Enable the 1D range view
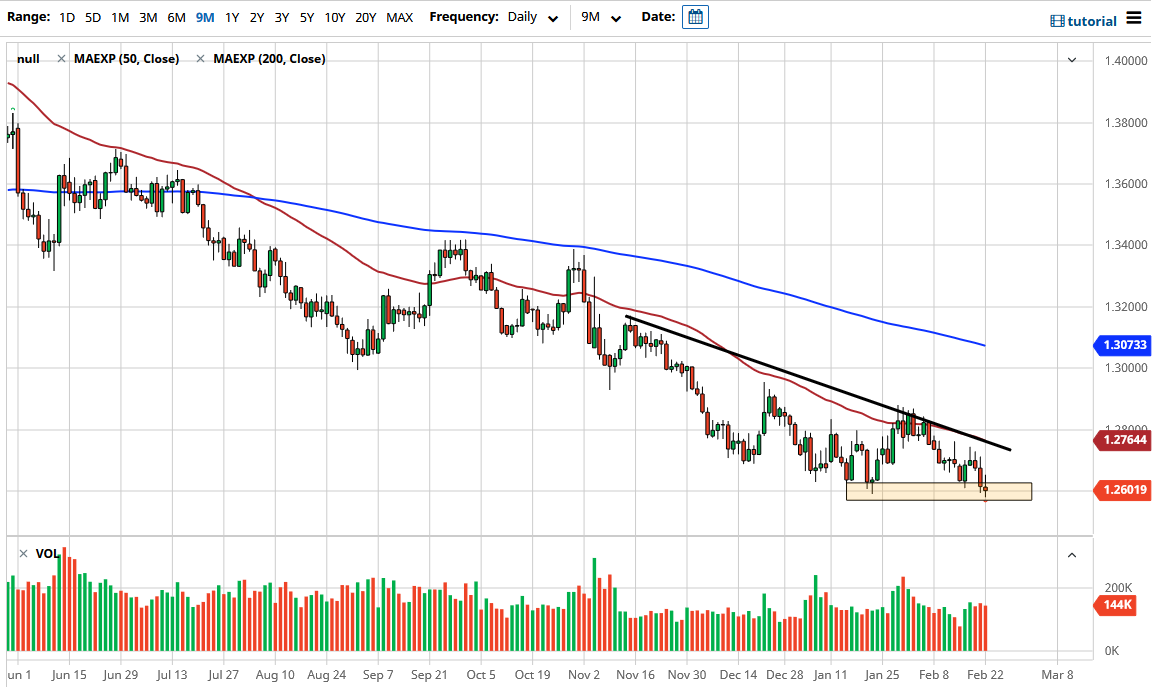Screen dimensions: 1155x694 (x=66, y=17)
